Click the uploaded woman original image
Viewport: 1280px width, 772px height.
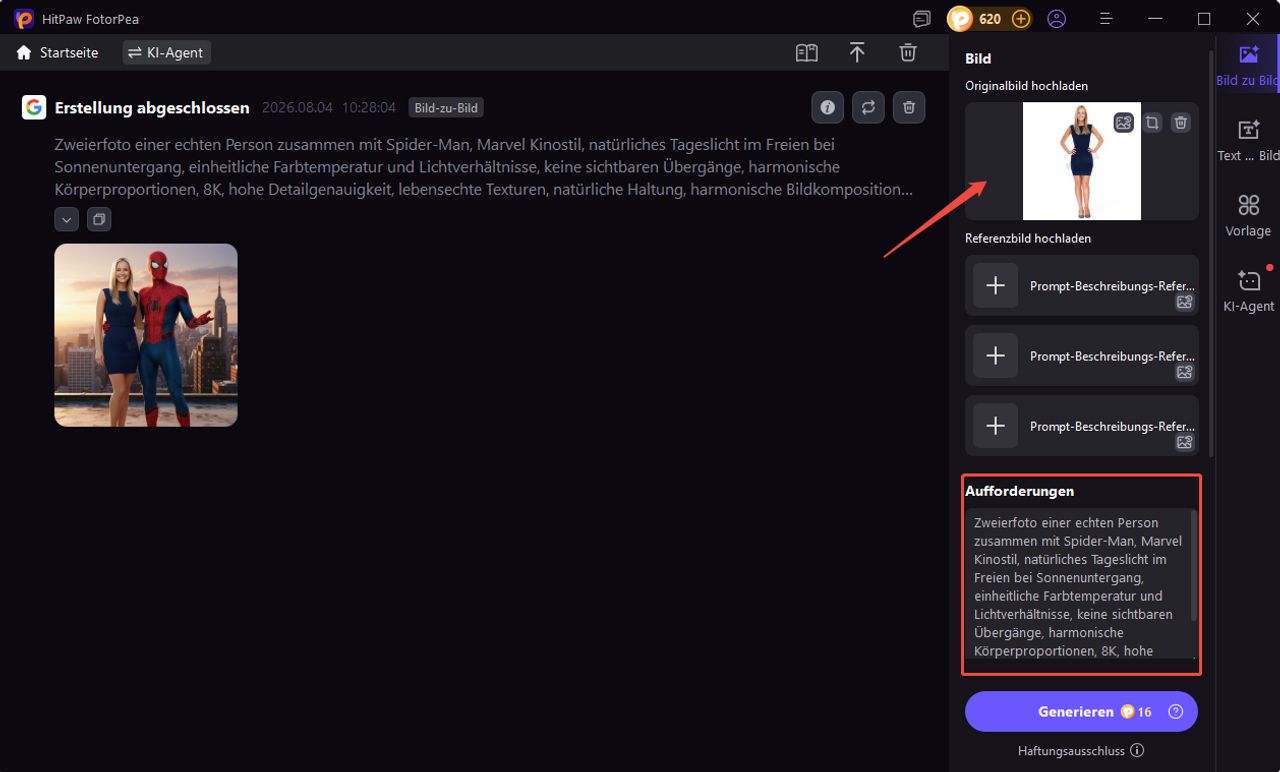coord(1082,161)
